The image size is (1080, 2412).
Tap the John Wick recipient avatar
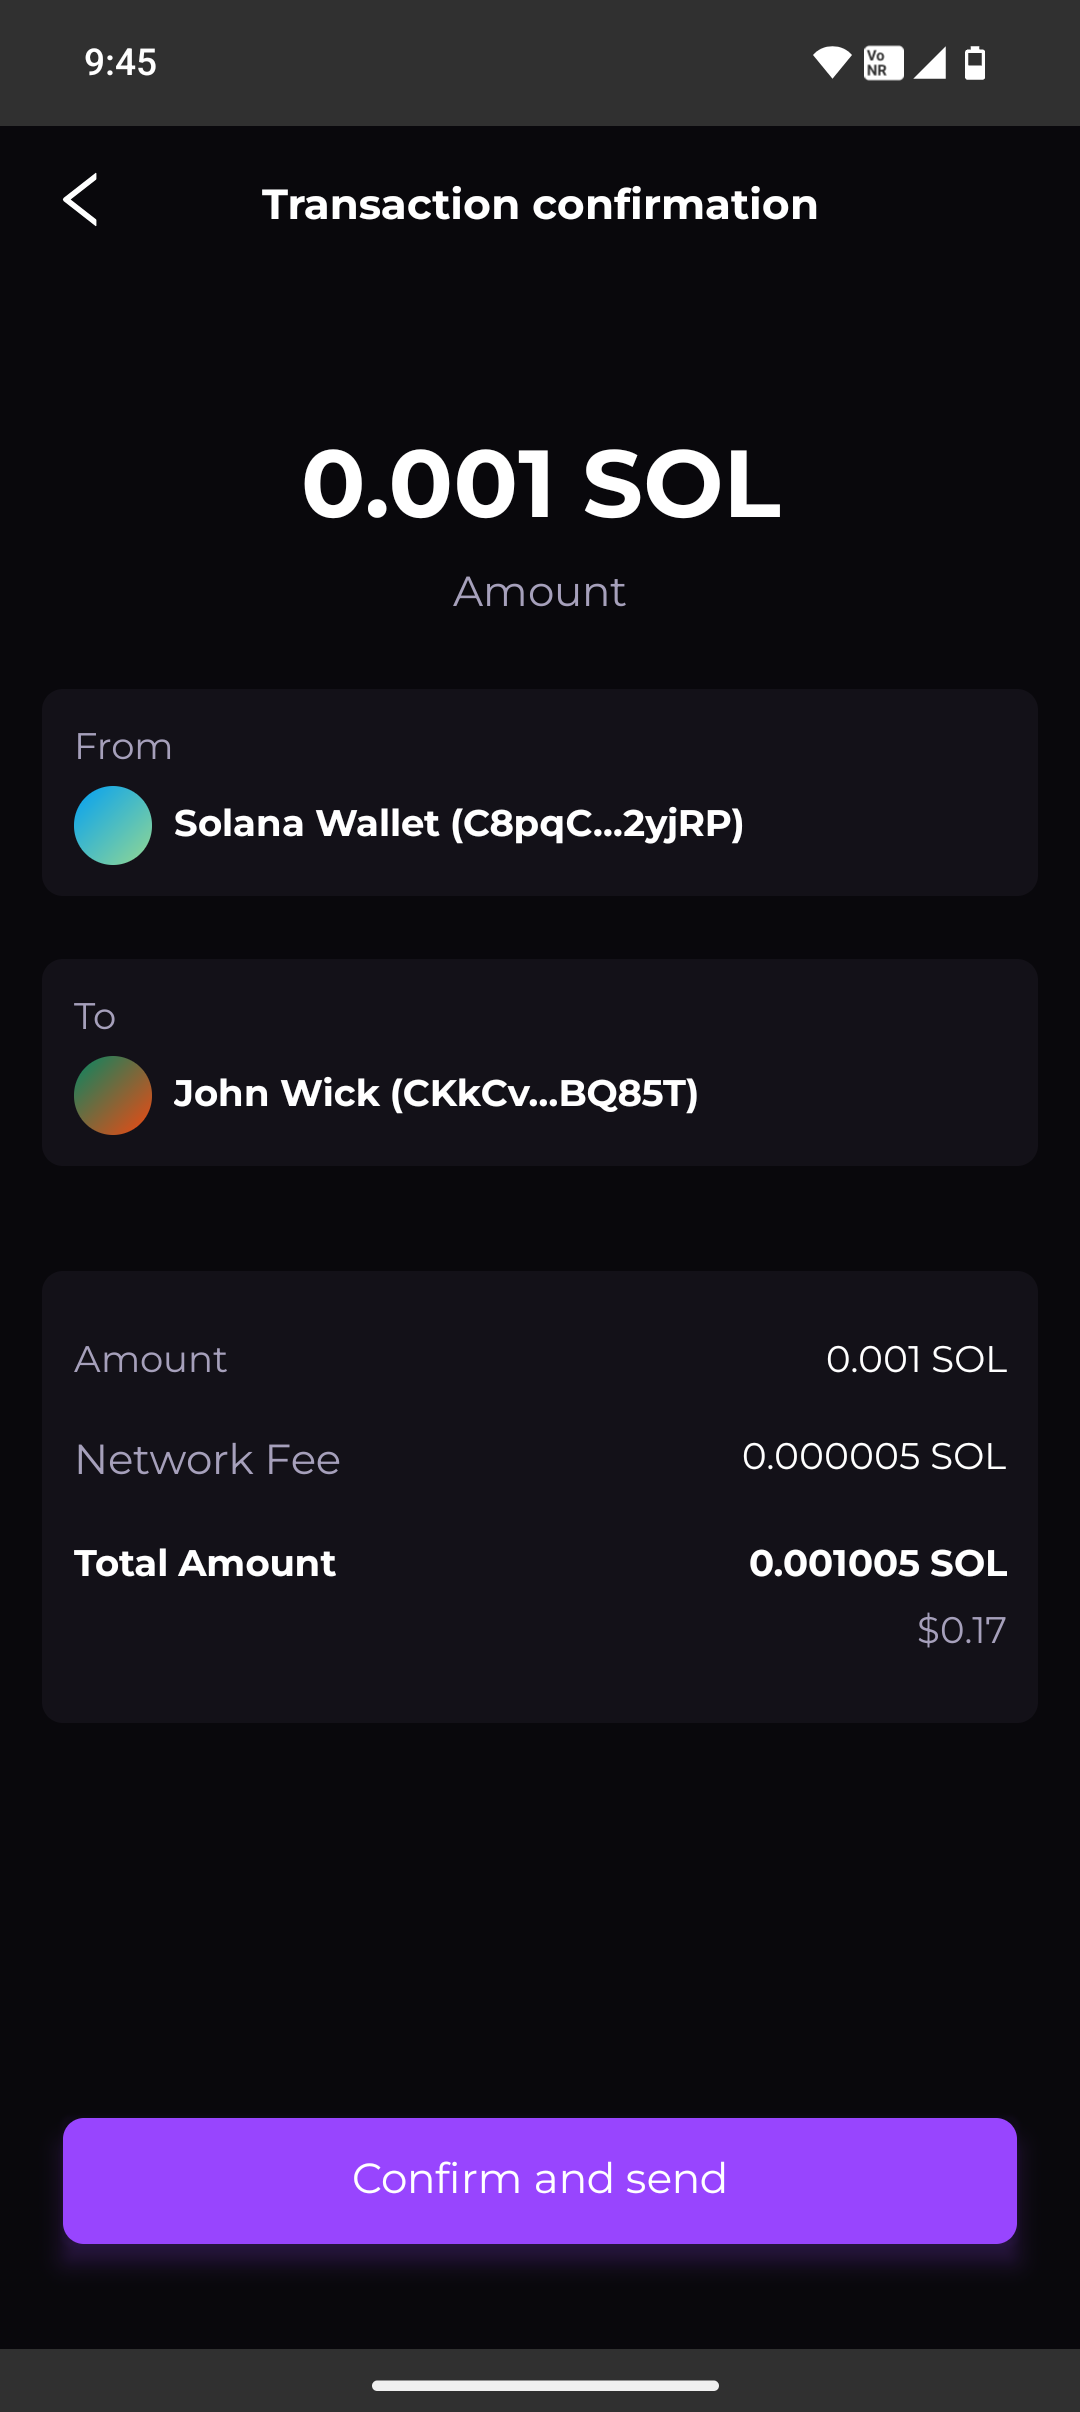point(113,1095)
